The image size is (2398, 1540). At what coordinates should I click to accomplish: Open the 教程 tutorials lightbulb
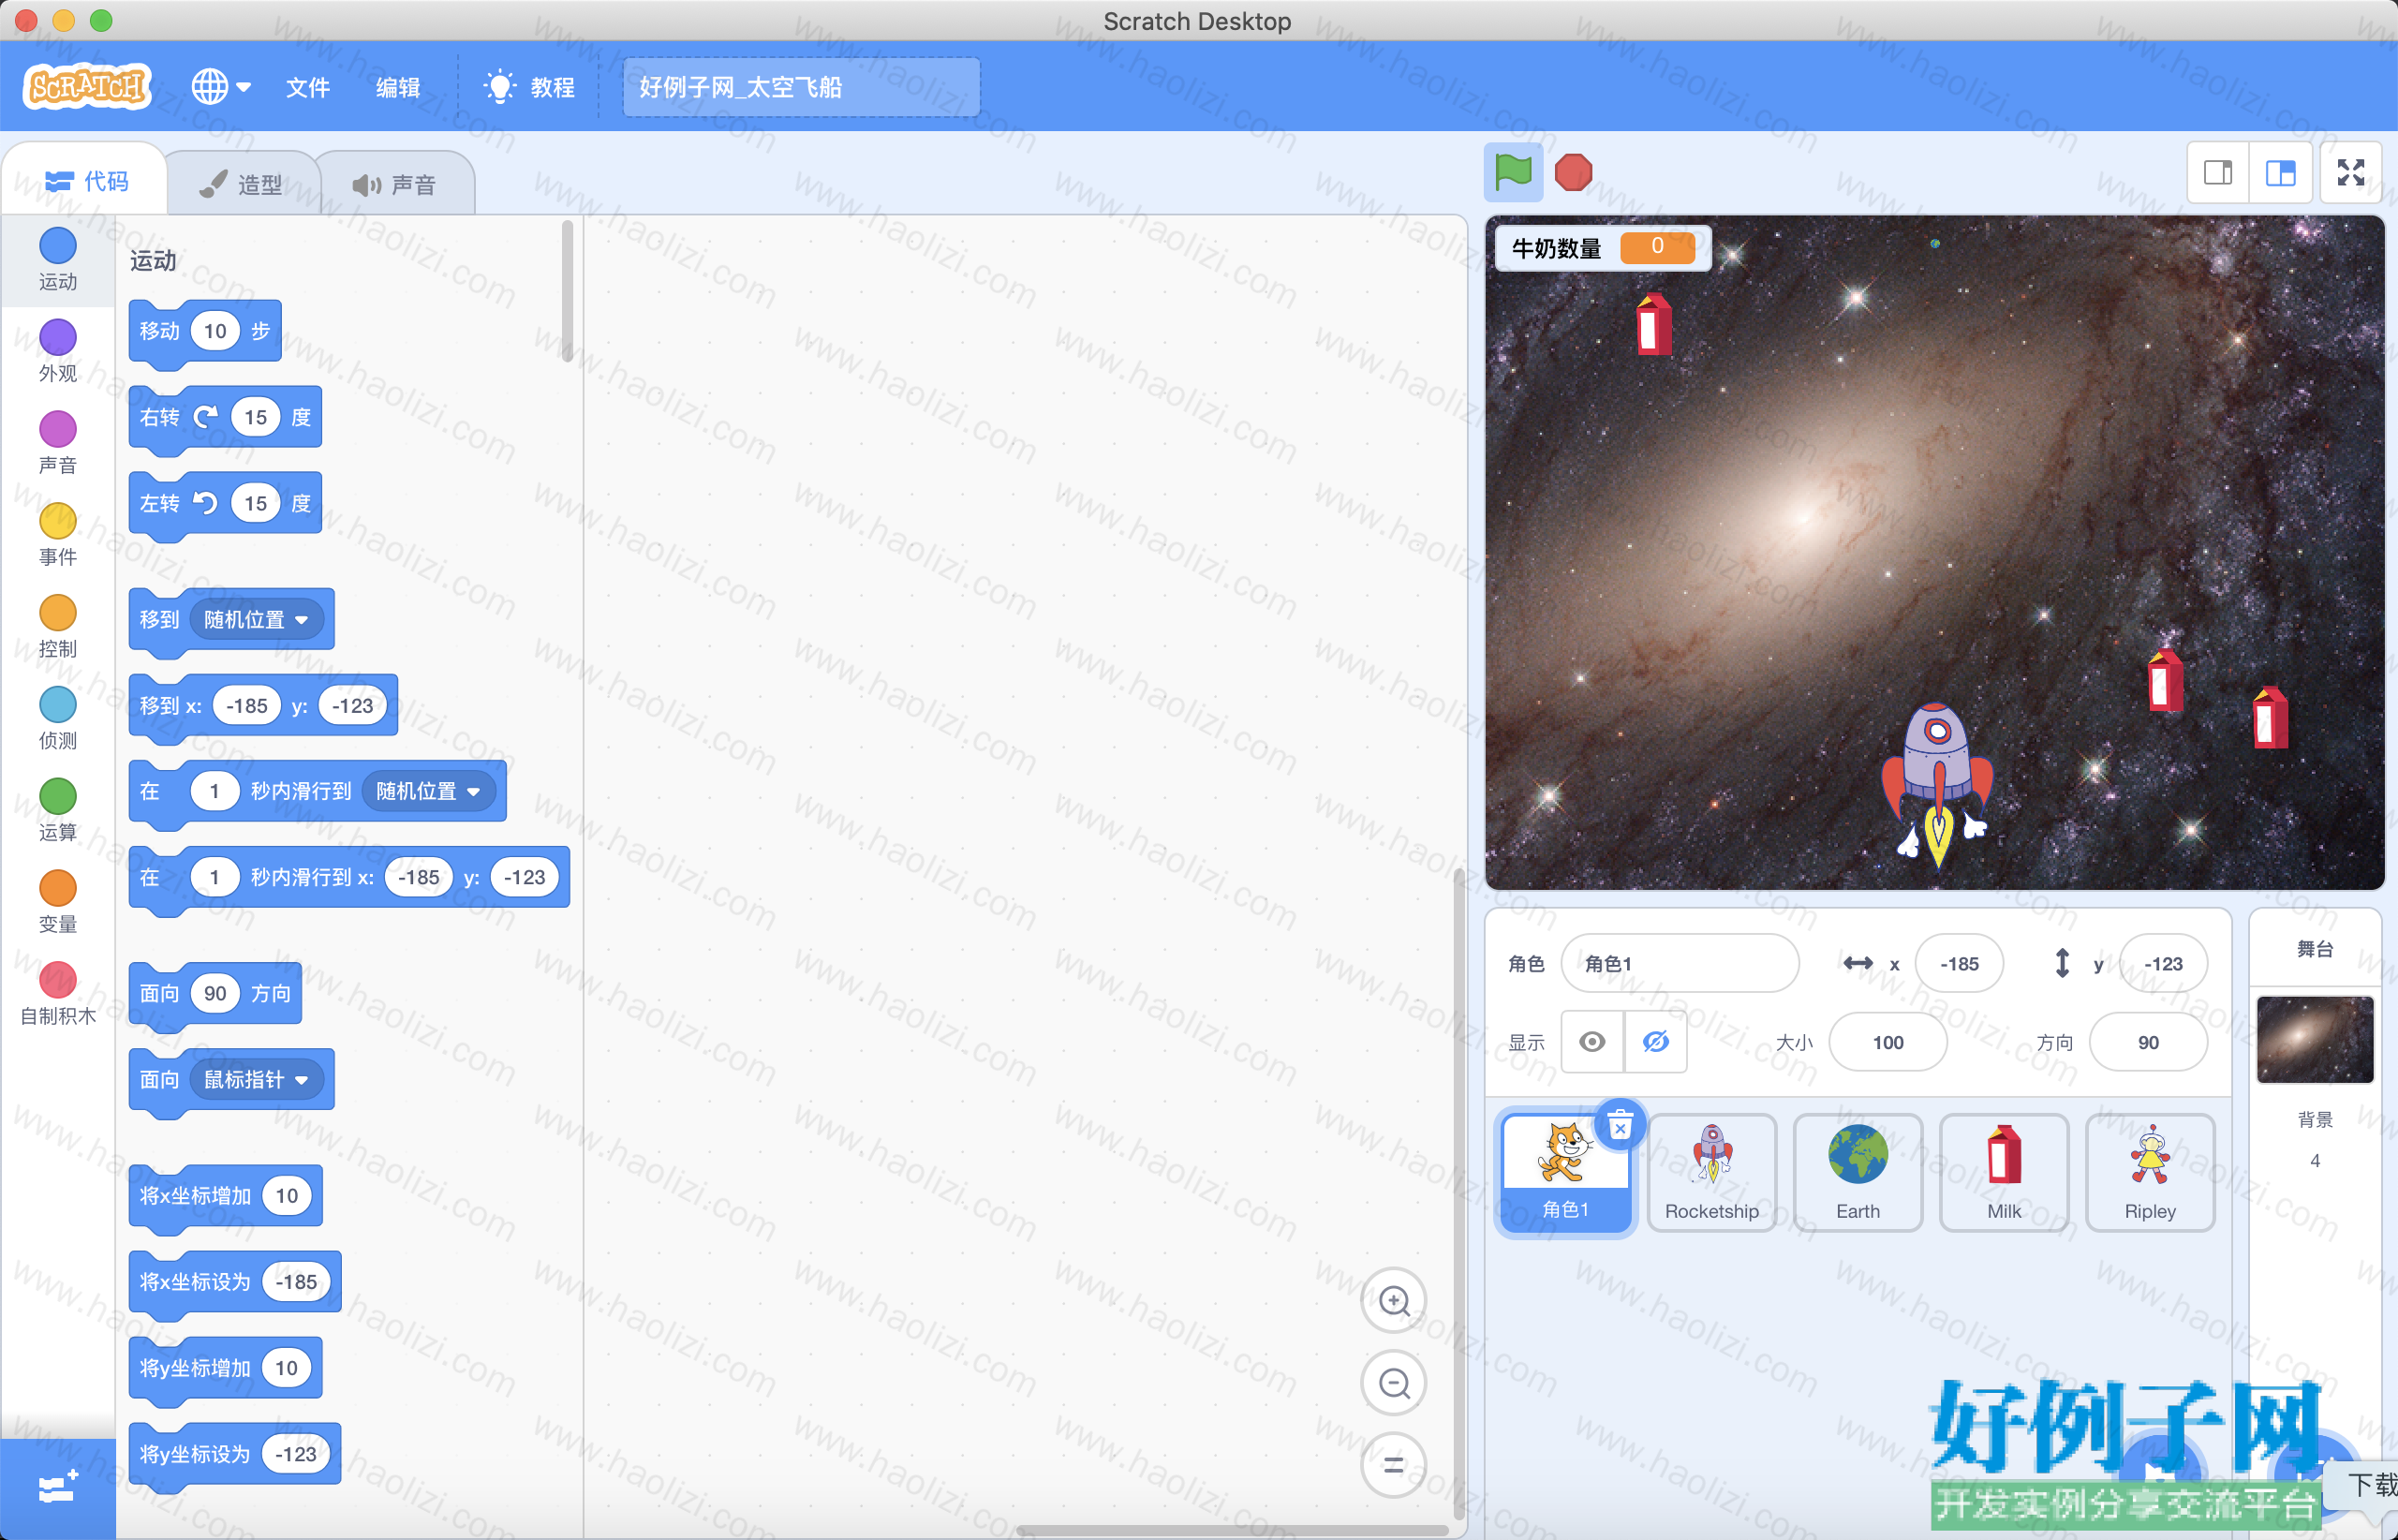[x=529, y=87]
